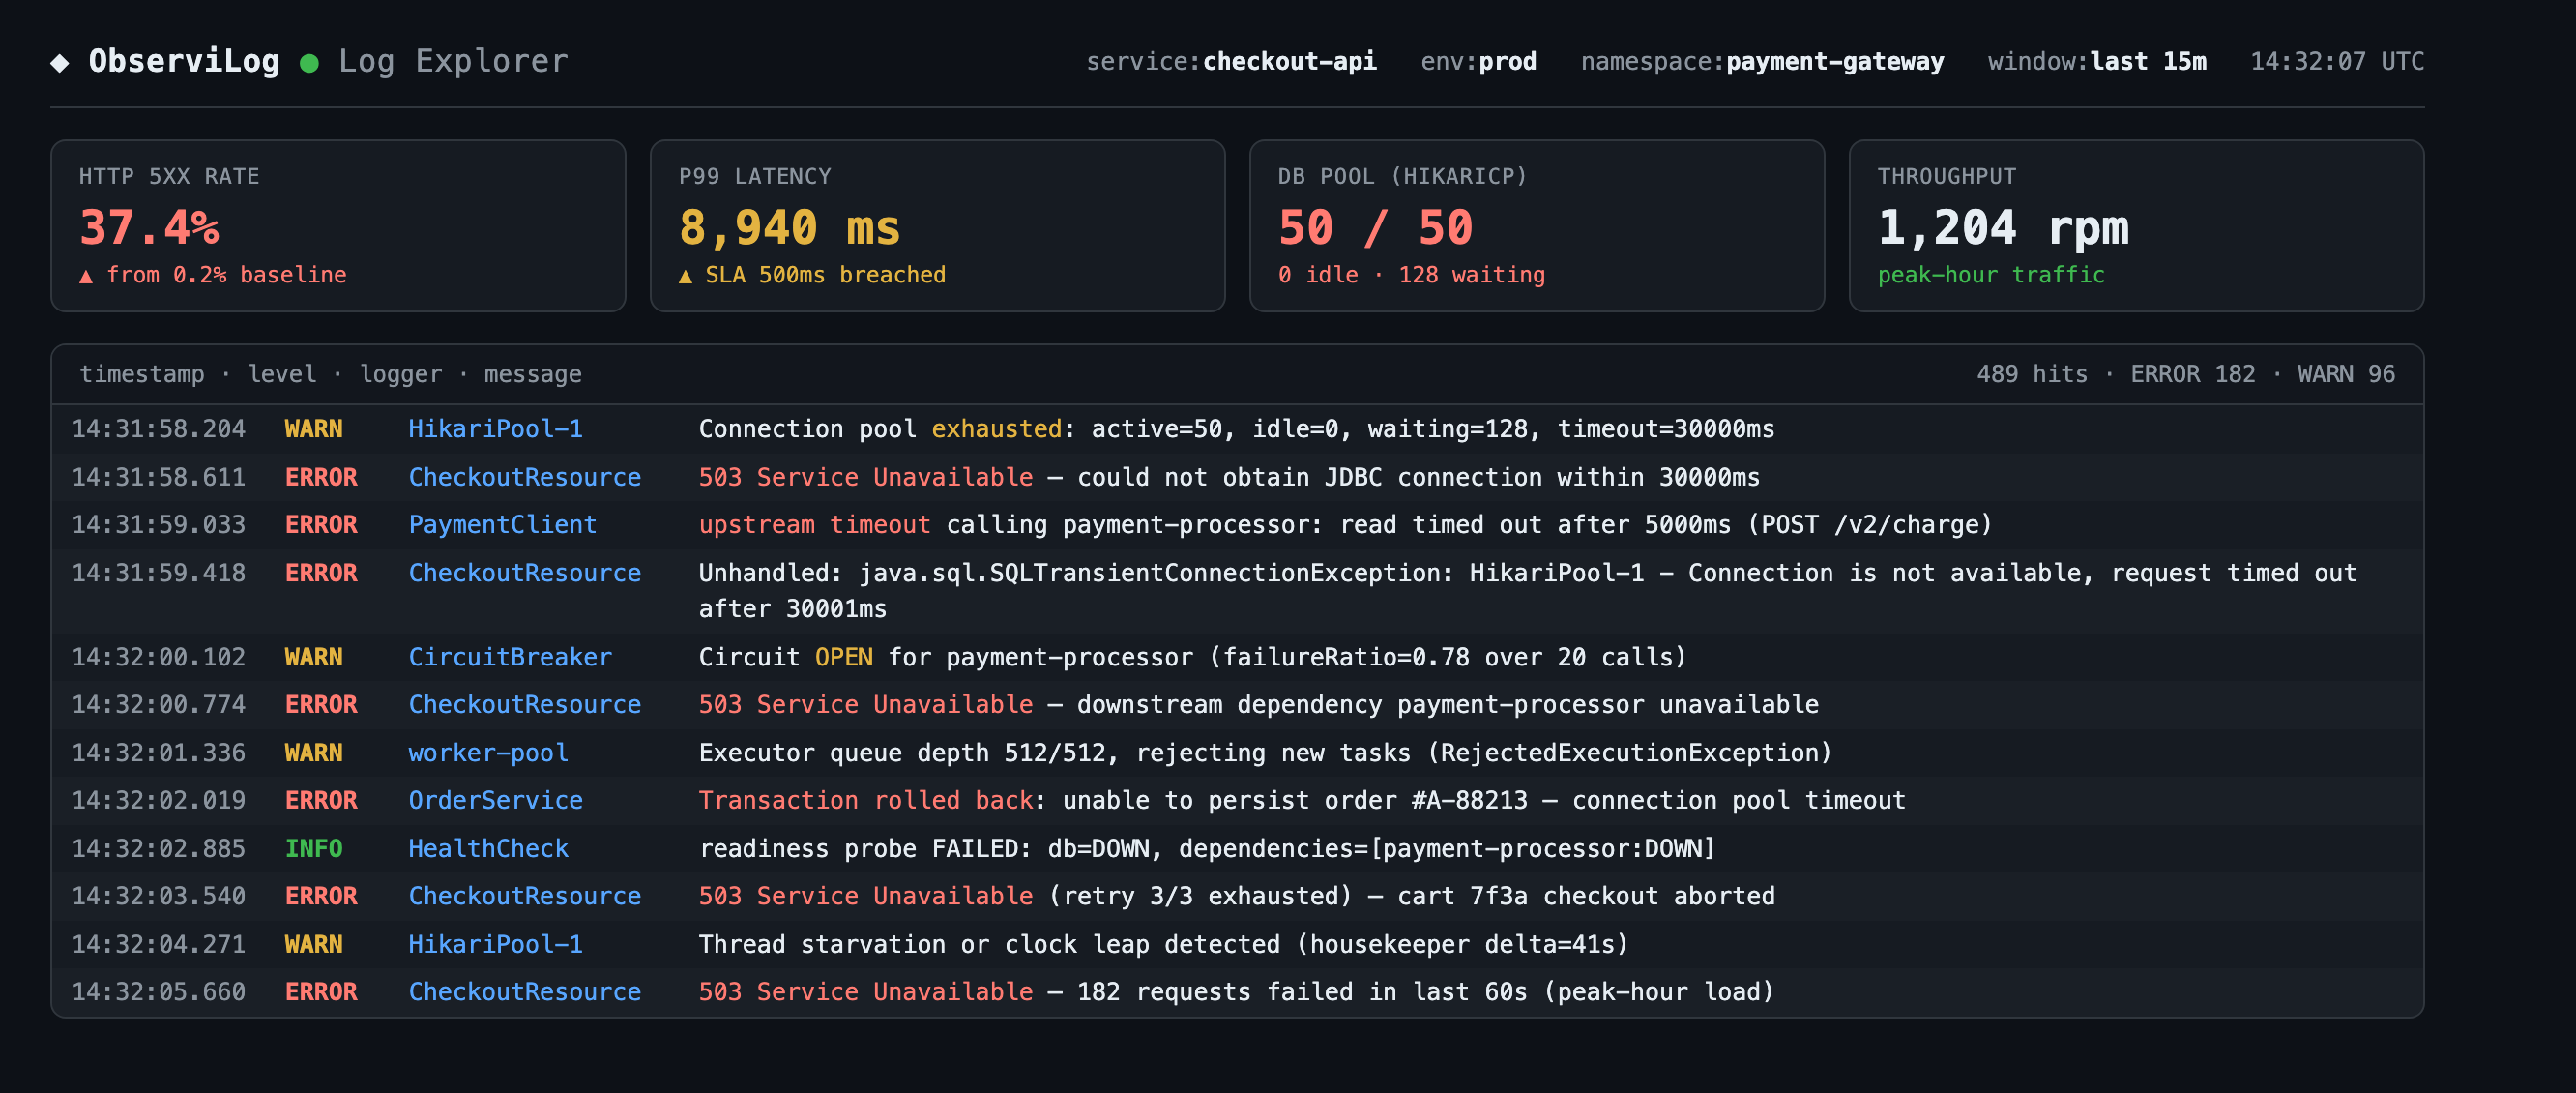Click the 14:32:04.271 timestamp
Viewport: 2576px width, 1093px height.
coord(158,945)
